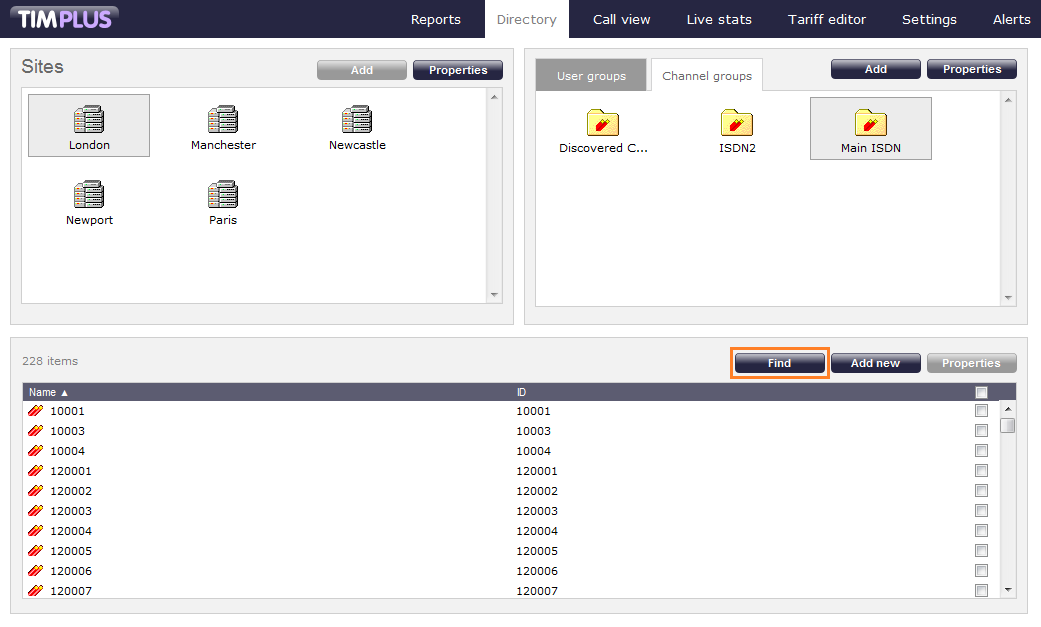Sort by the ID column header

click(521, 393)
